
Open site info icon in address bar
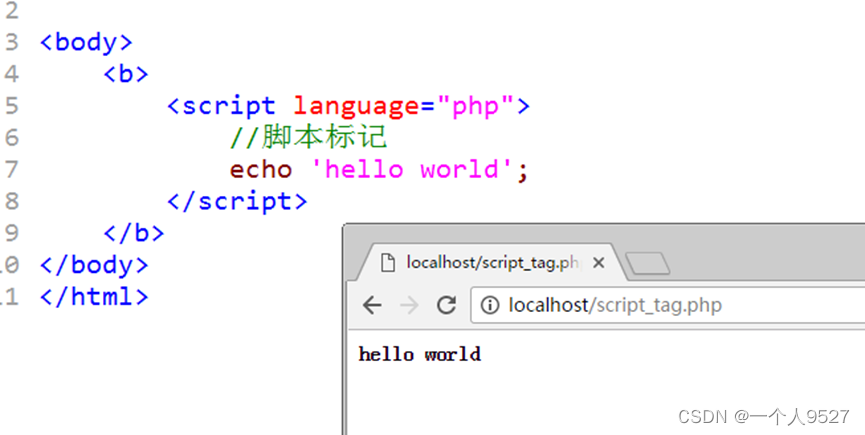click(x=490, y=304)
